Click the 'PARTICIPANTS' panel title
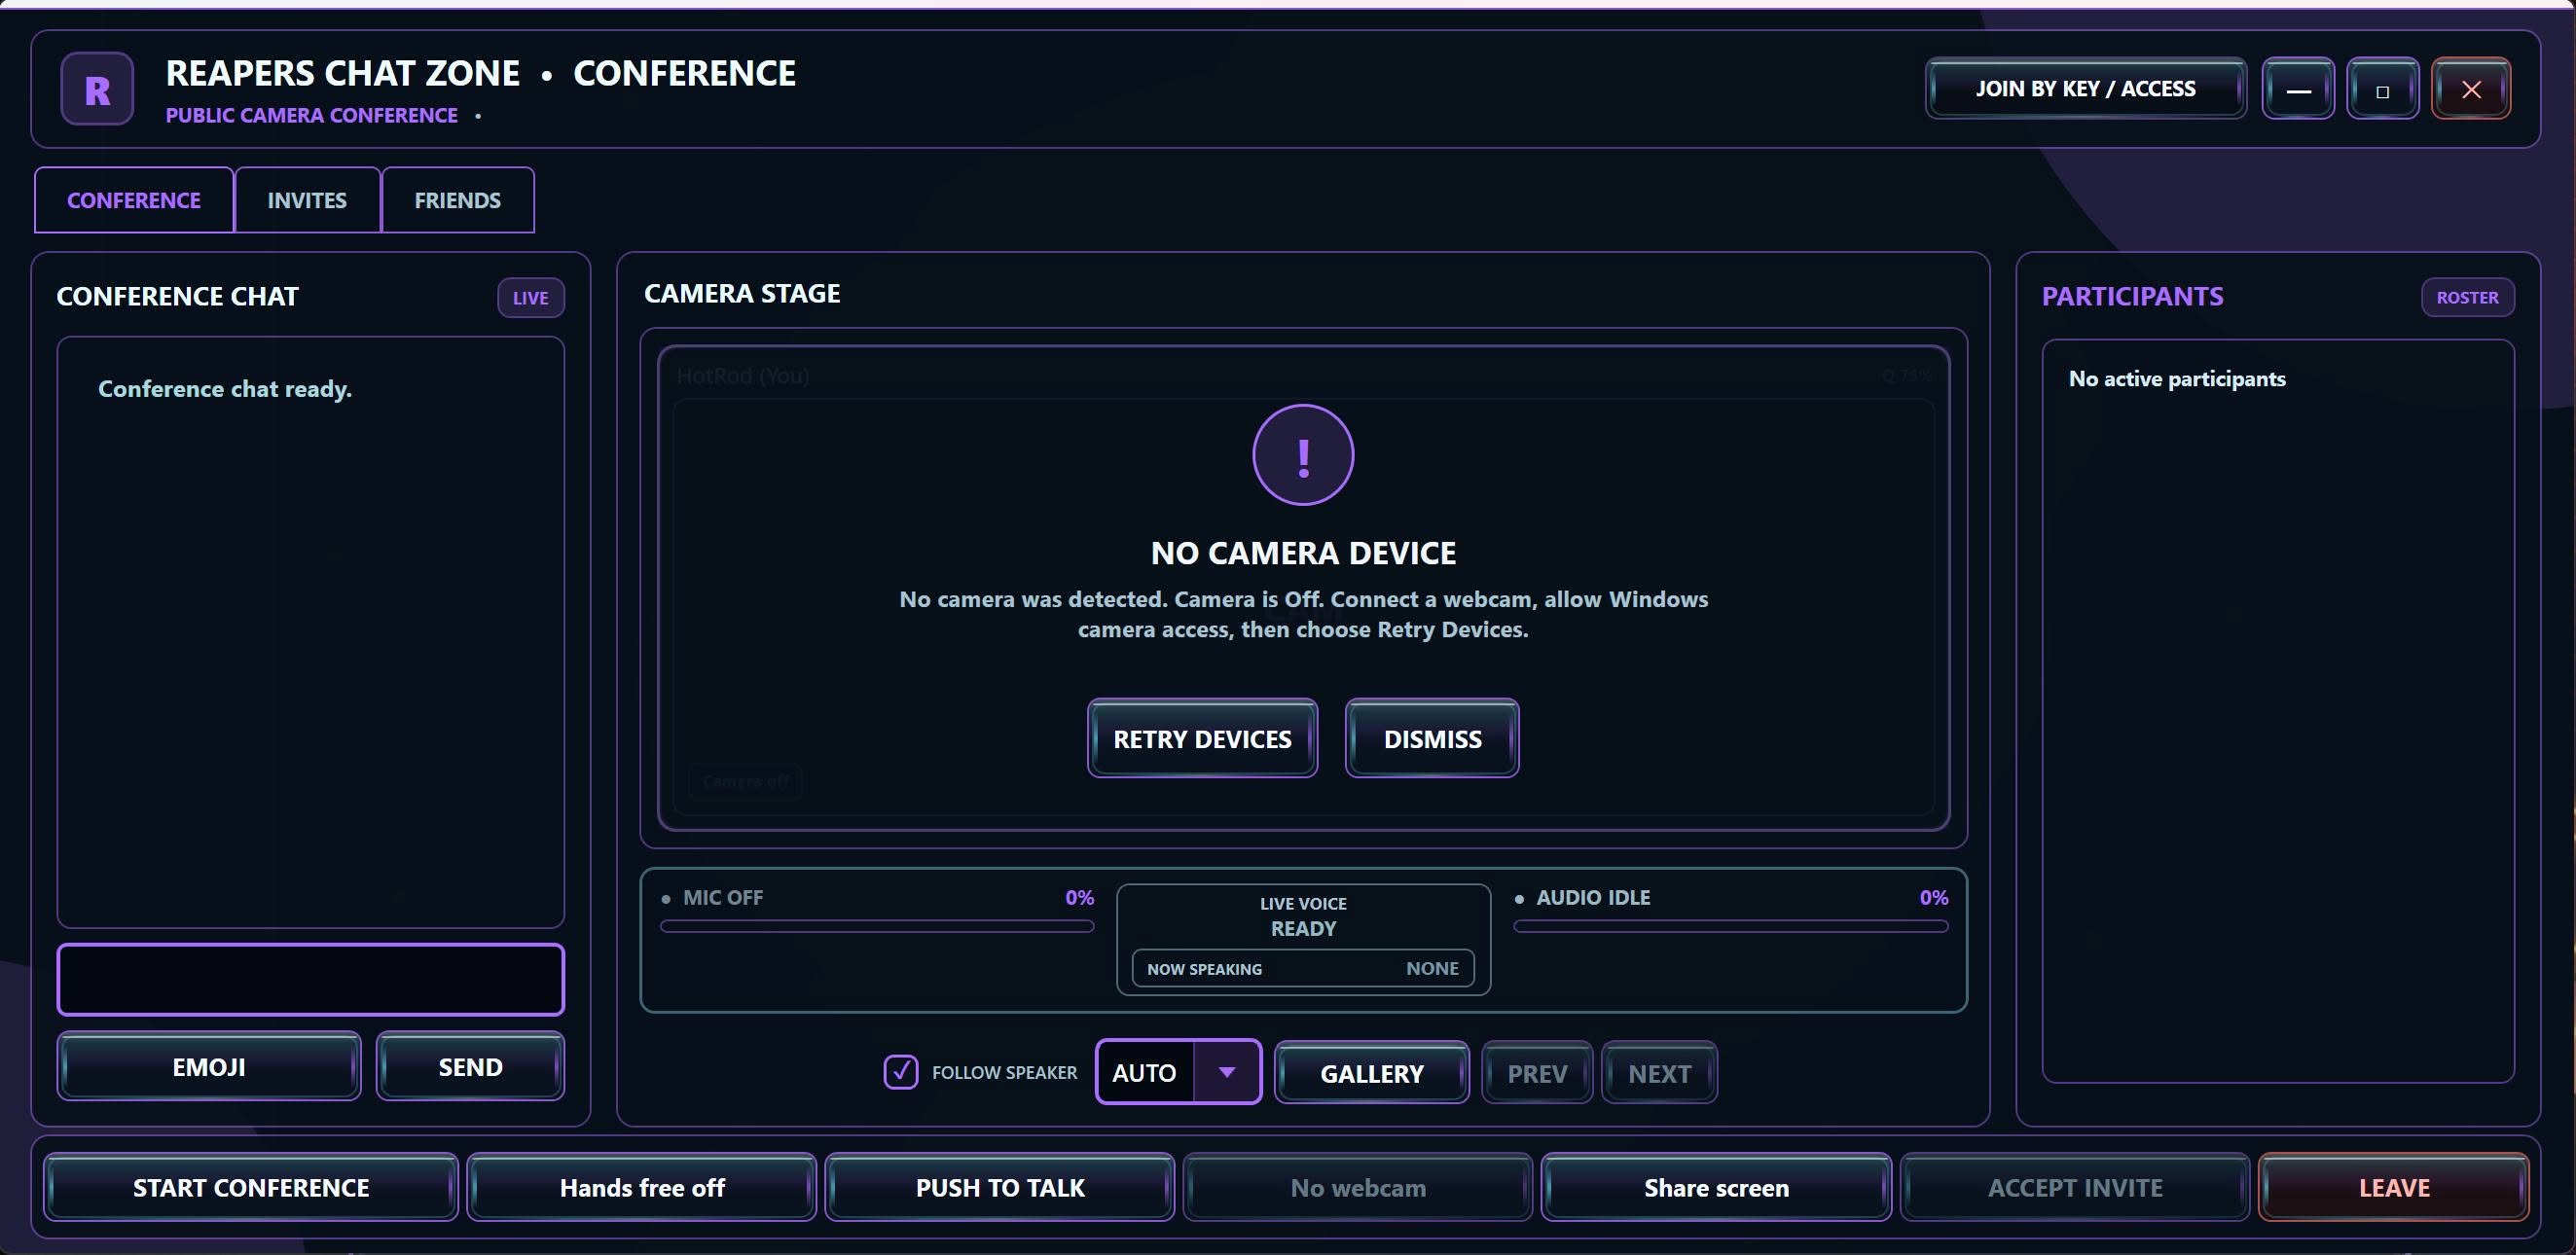 pyautogui.click(x=2131, y=296)
